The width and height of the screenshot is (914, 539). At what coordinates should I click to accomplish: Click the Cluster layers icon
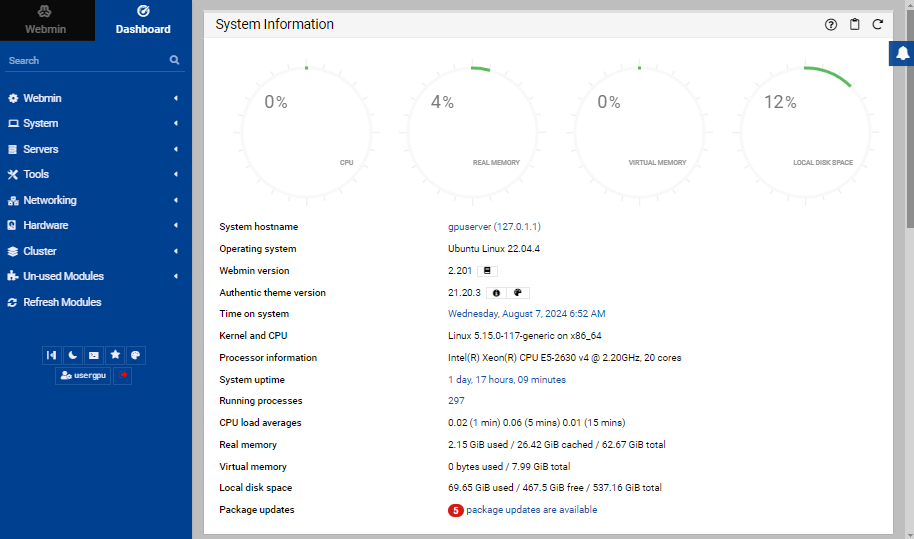[x=13, y=251]
